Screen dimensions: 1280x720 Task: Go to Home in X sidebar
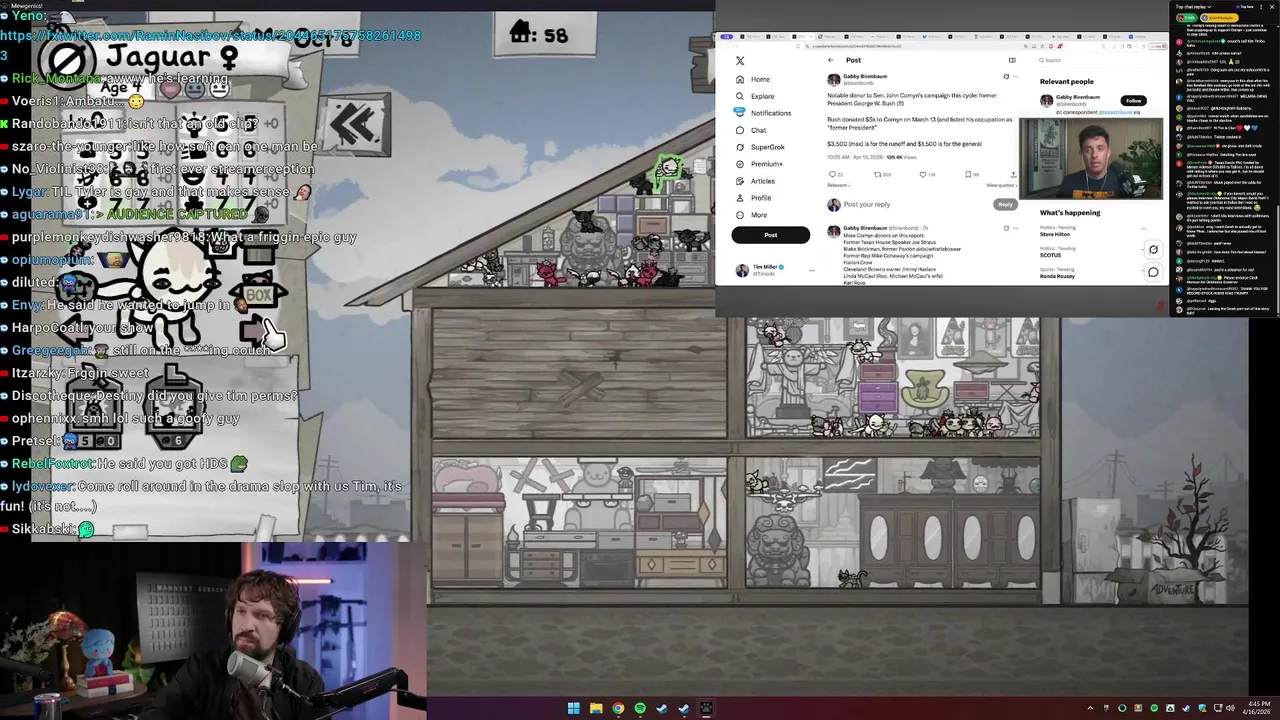754,79
